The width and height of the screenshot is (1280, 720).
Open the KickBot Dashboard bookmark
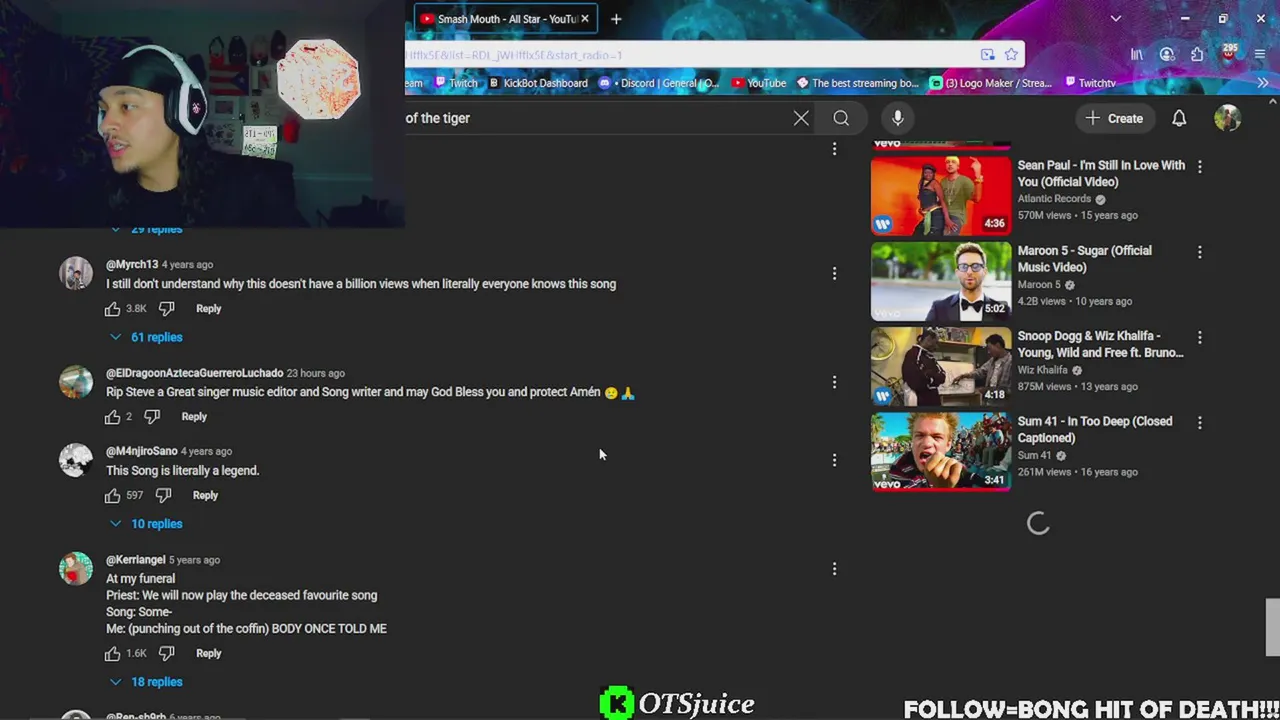tap(538, 83)
